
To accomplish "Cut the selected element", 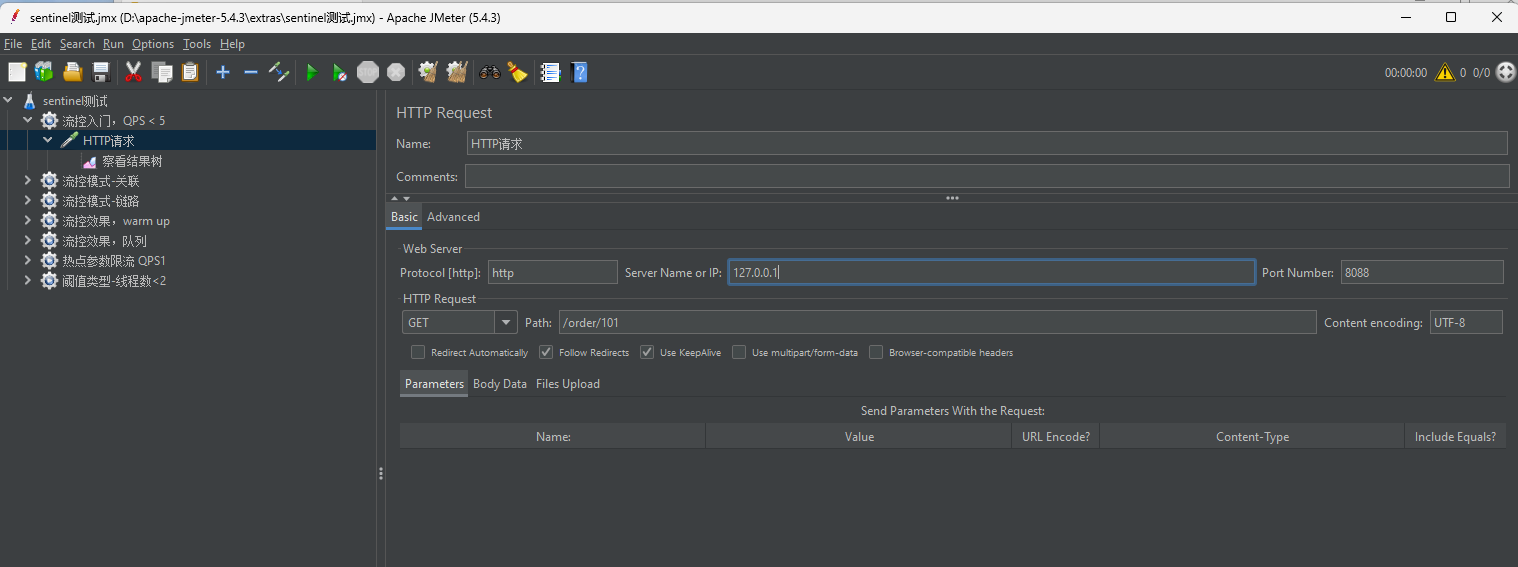I will tap(133, 72).
